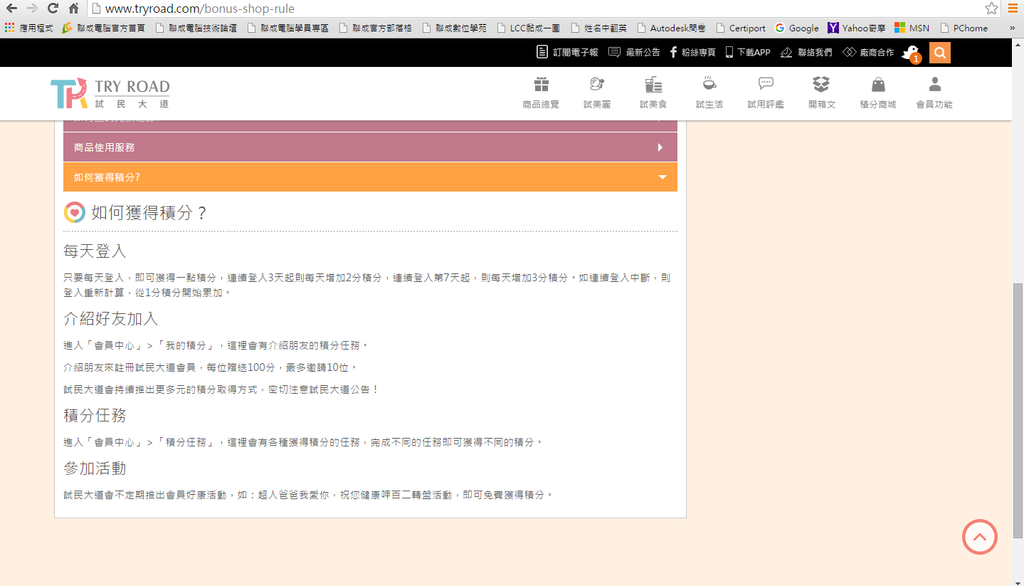
Task: Open the 試生活 nav item
Action: pos(709,93)
